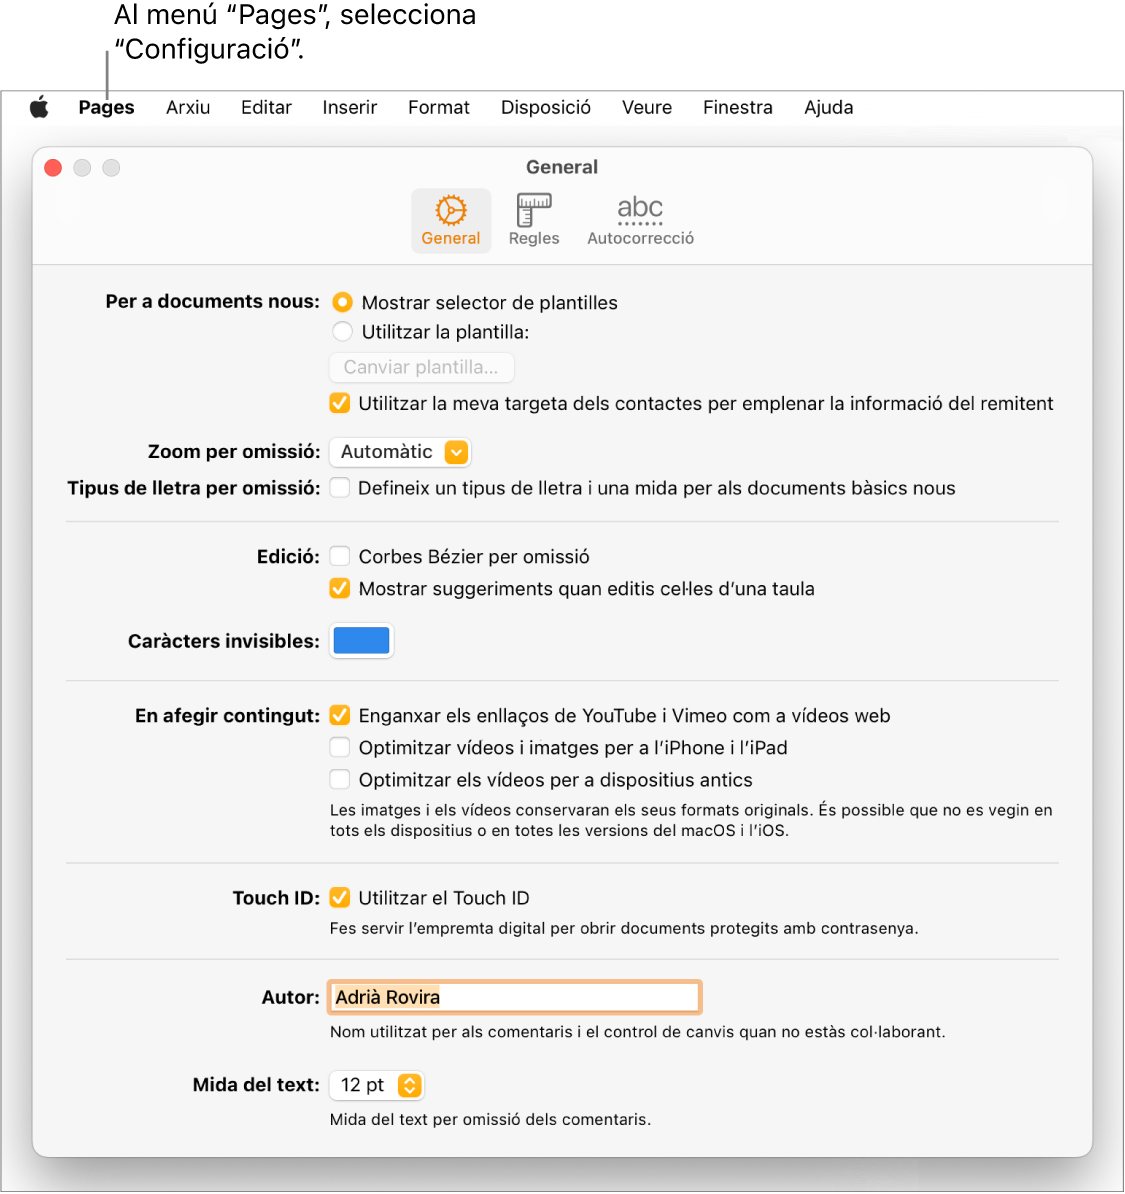Switch to the Autocorrecció abc pane
This screenshot has height=1194, width=1125.
639,218
